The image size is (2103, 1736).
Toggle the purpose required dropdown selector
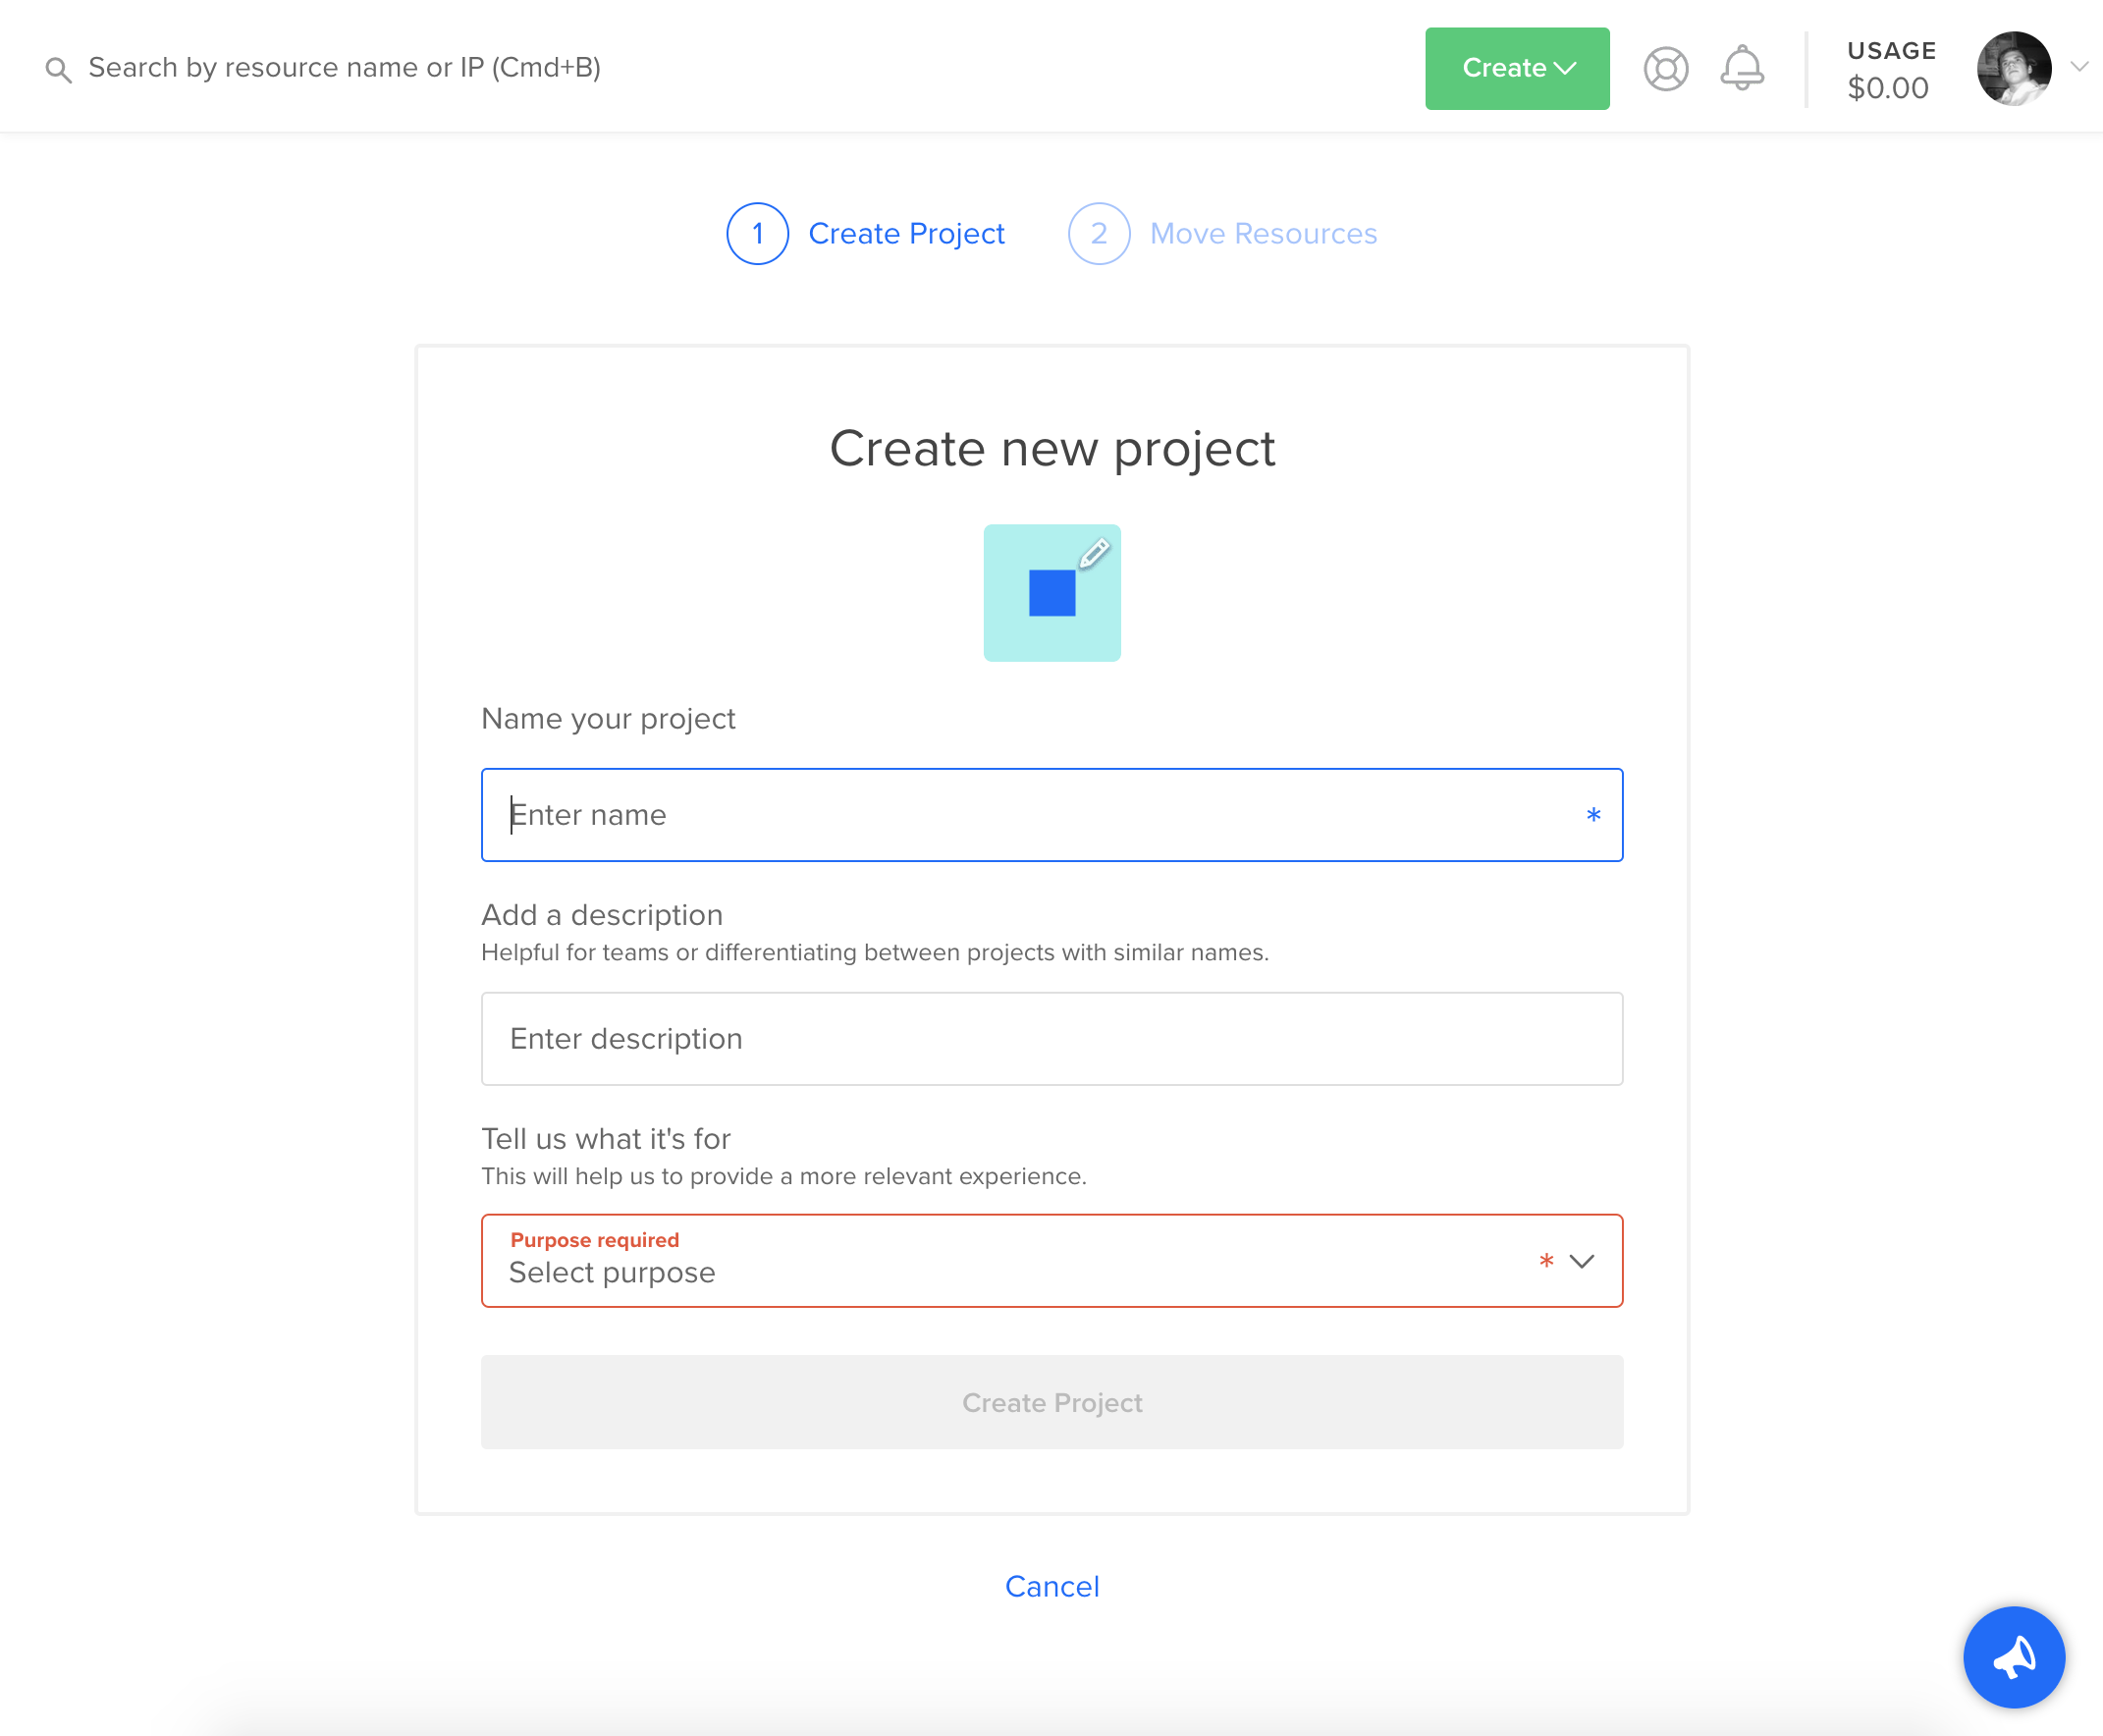(x=1051, y=1261)
